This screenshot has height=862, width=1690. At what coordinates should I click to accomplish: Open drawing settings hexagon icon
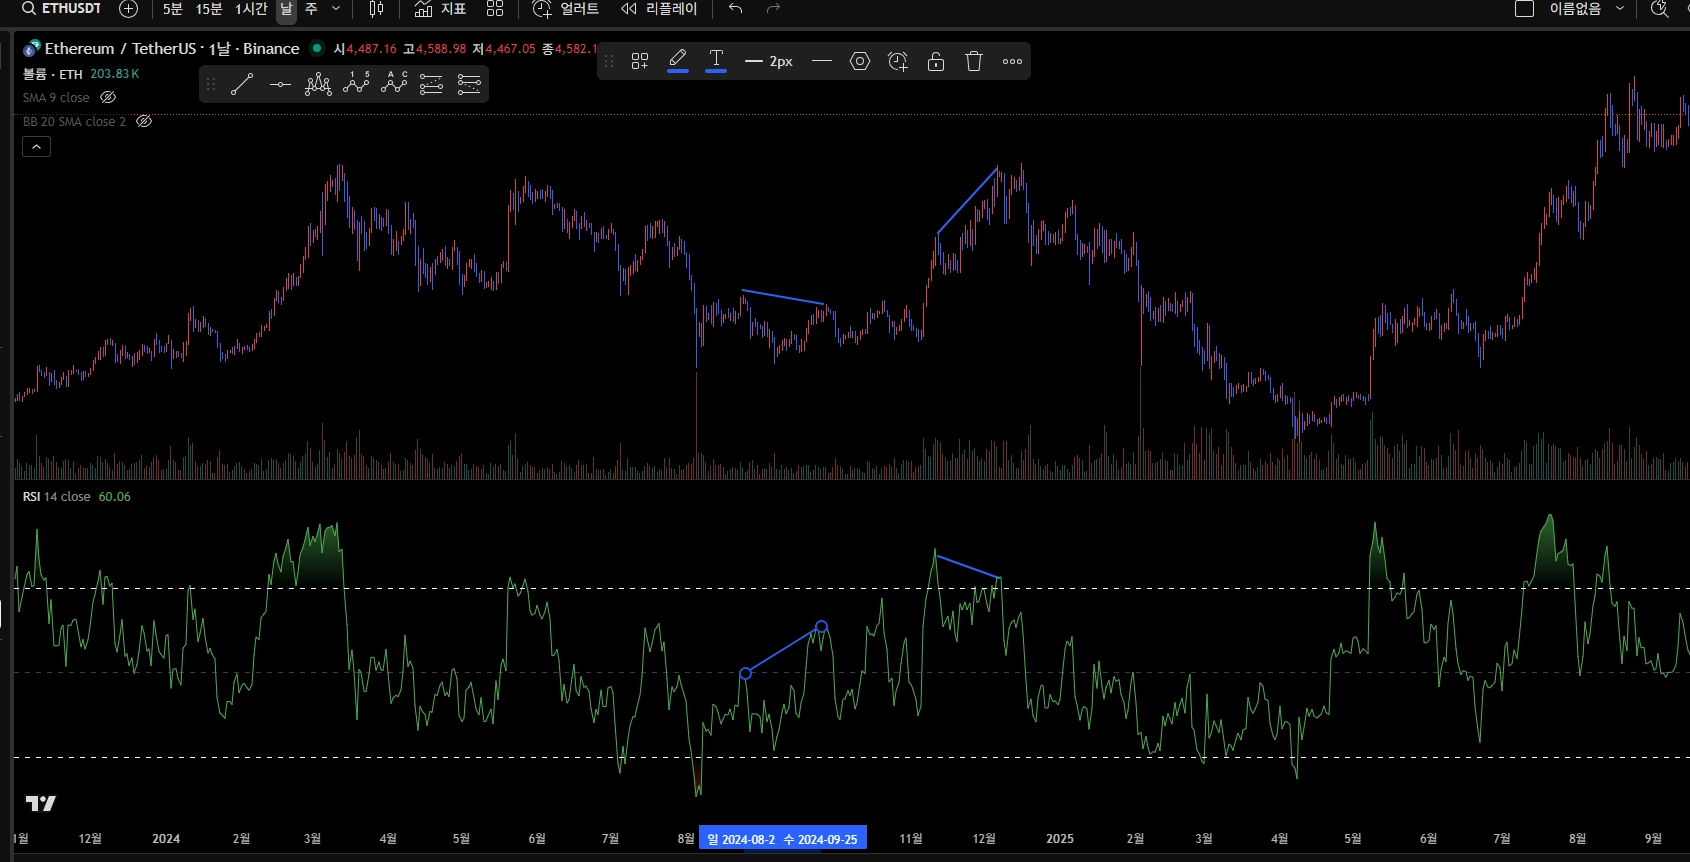click(859, 61)
